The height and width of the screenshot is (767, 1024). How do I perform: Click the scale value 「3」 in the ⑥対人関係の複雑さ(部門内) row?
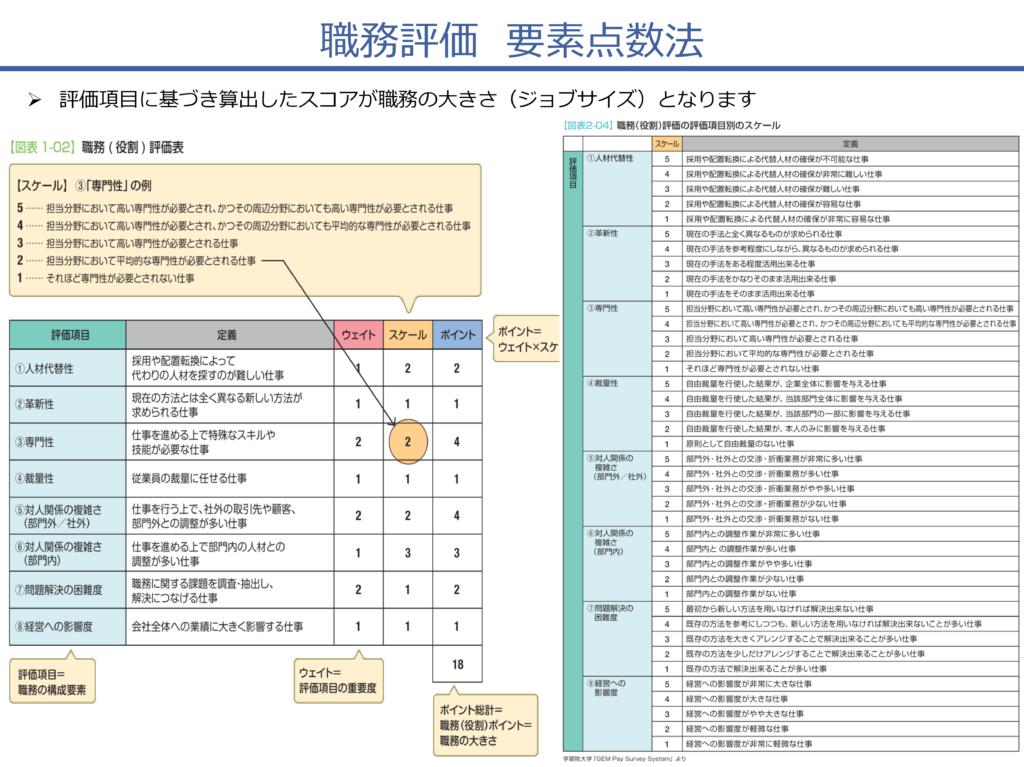408,553
